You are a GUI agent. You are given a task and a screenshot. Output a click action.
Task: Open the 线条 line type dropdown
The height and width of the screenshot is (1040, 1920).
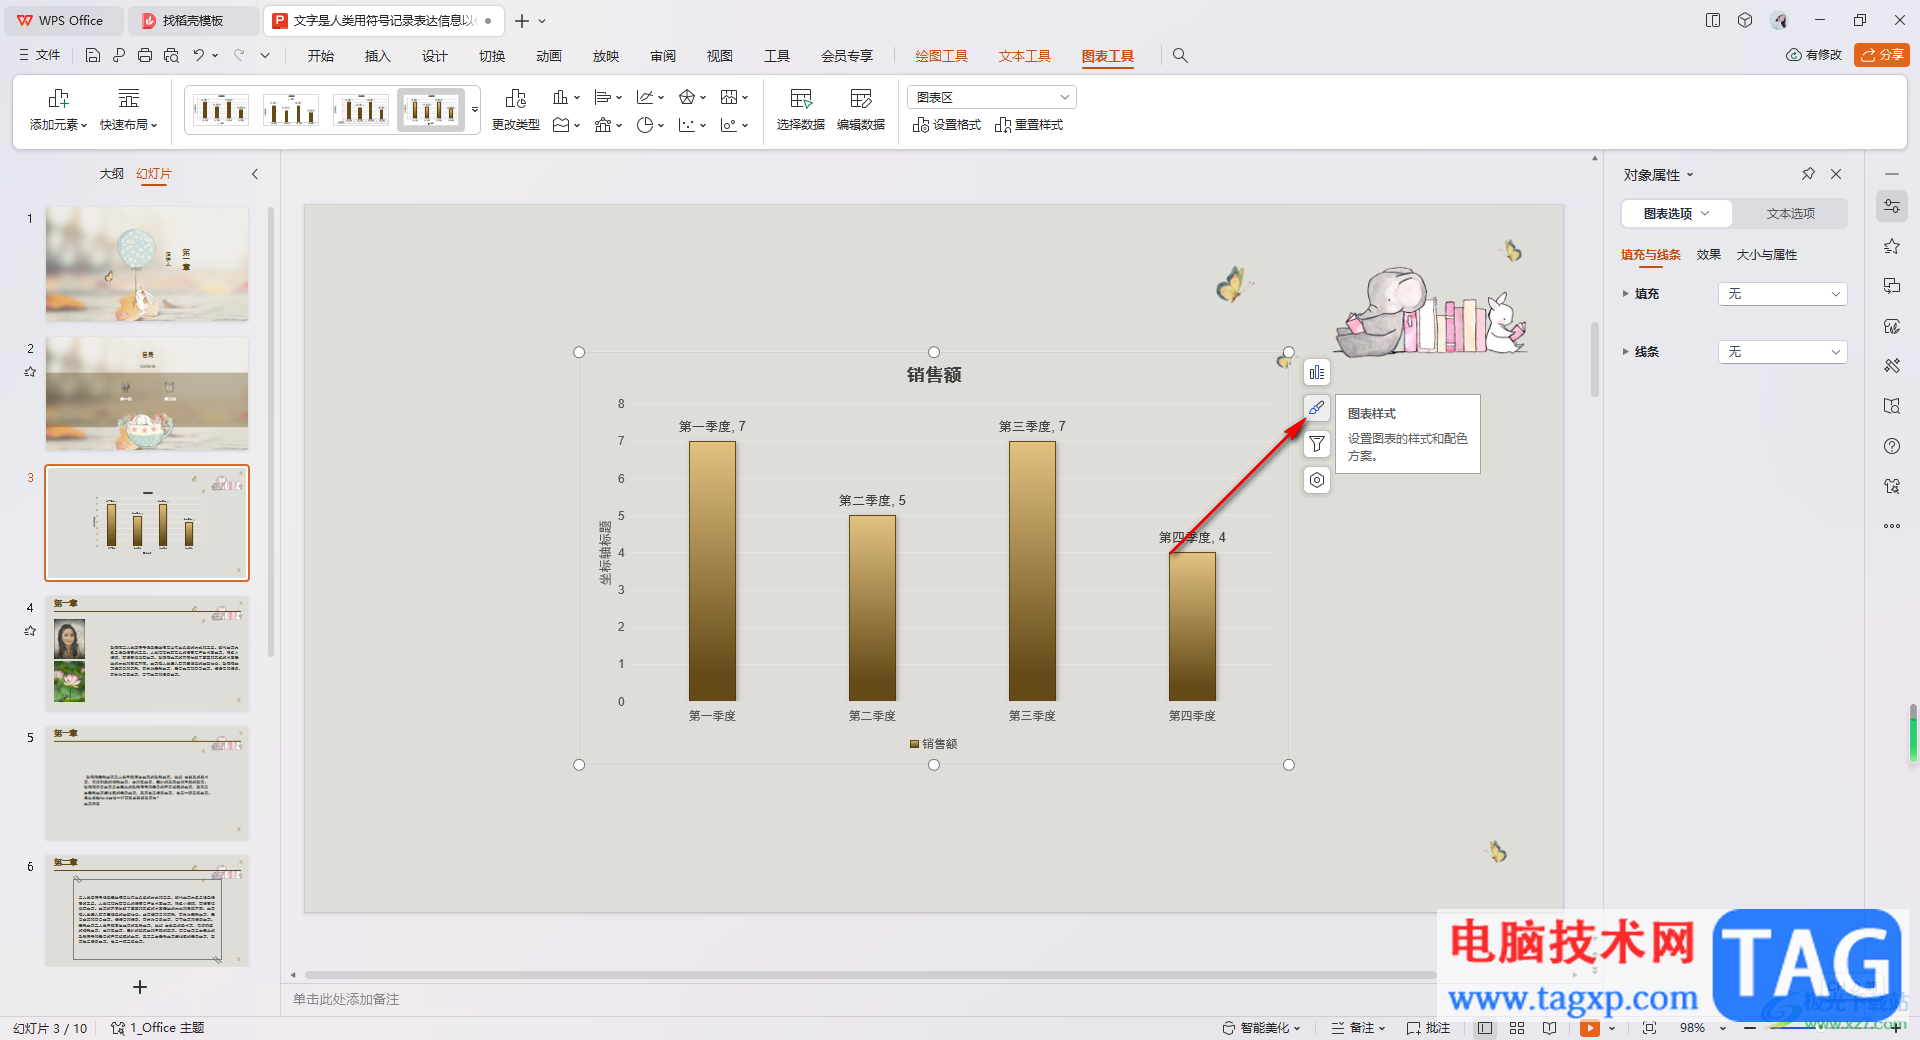[1782, 352]
